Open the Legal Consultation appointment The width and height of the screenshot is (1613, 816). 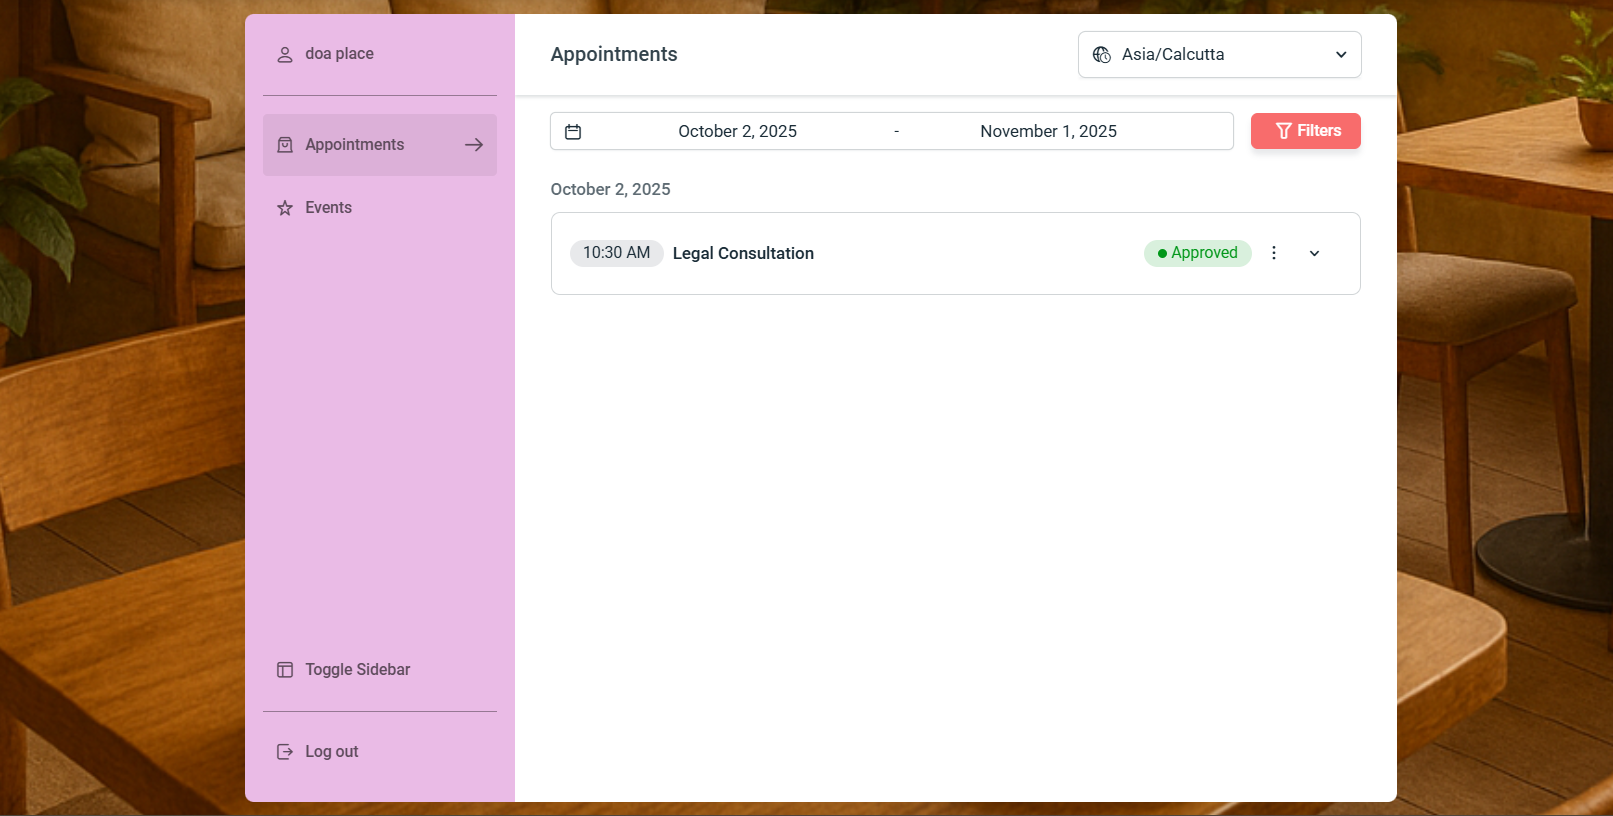pos(743,254)
